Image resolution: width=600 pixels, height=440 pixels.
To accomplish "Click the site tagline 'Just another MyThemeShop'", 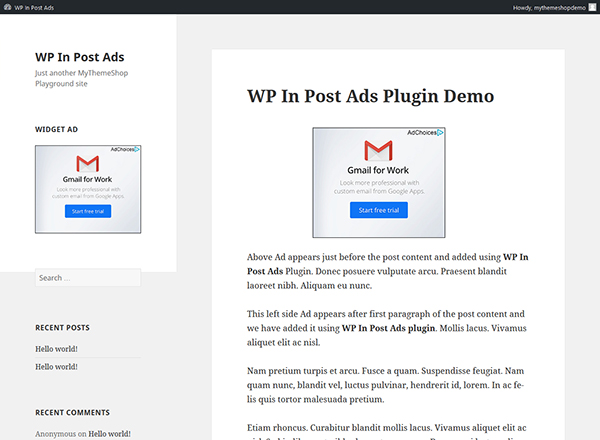I will [x=82, y=73].
